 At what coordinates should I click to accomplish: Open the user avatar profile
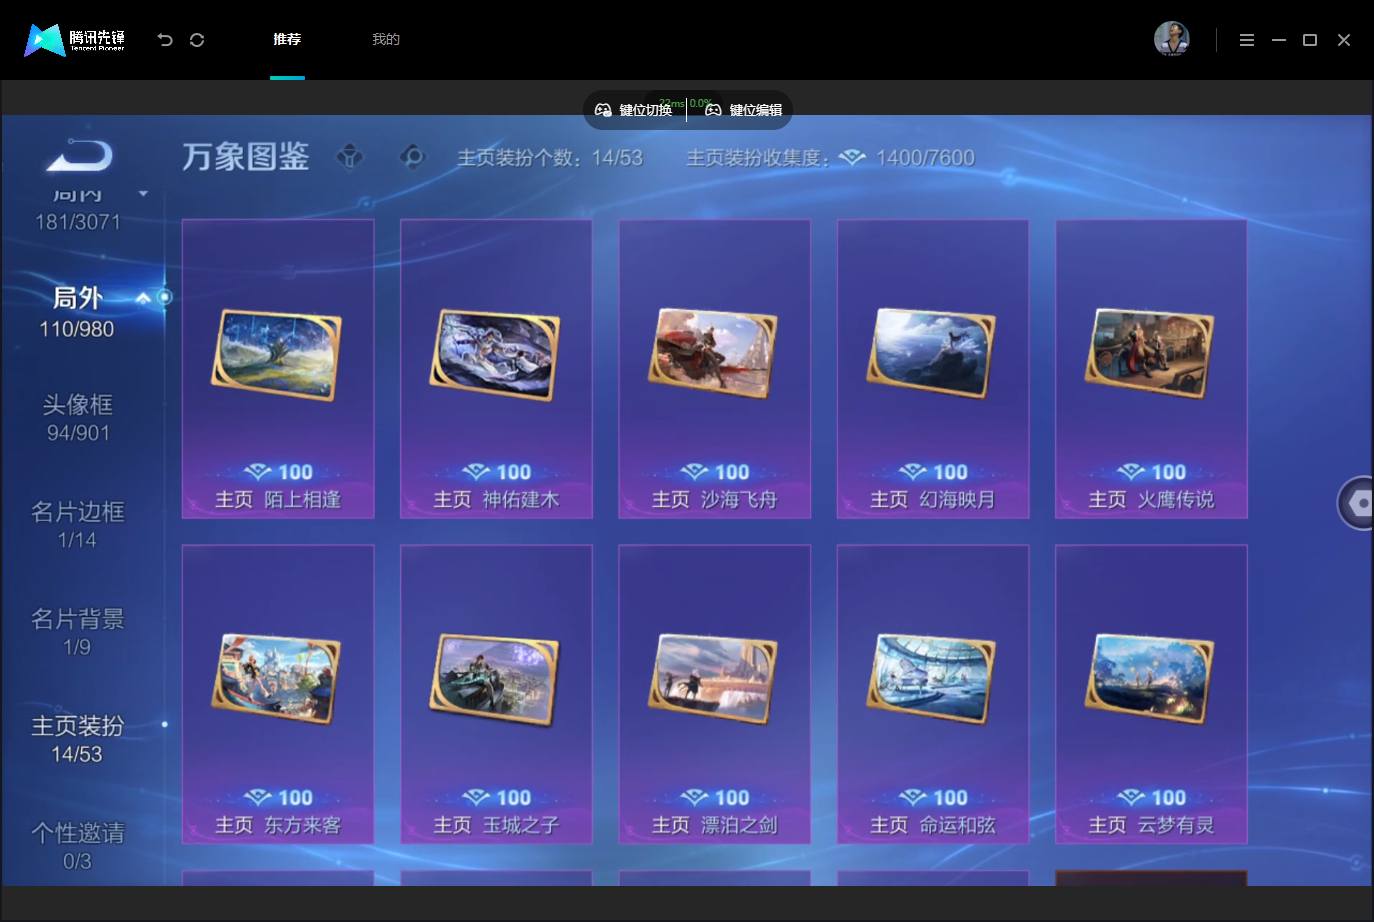(1172, 39)
